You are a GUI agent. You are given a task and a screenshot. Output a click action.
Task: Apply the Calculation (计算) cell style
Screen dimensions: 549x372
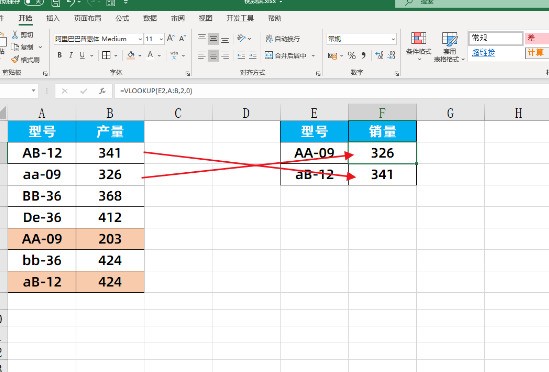537,53
